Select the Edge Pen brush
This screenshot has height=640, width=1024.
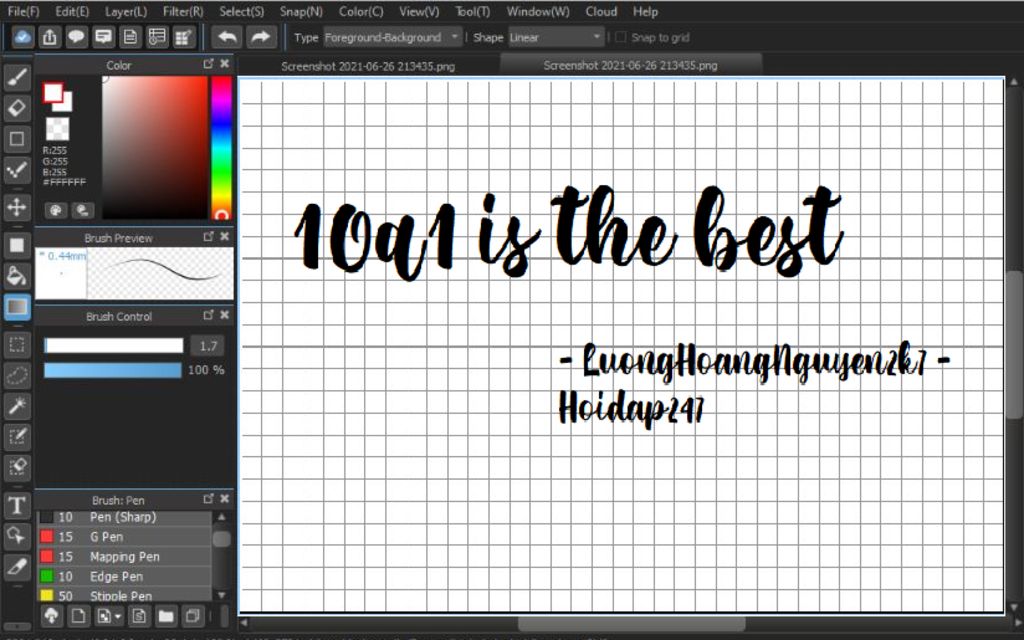125,577
